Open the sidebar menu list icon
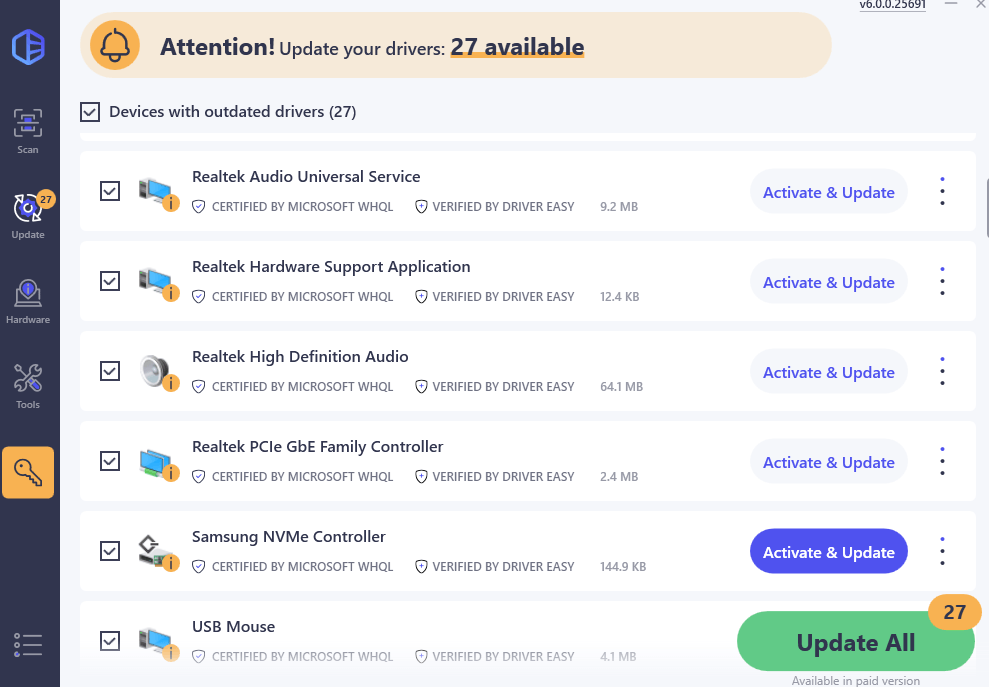 coord(28,645)
